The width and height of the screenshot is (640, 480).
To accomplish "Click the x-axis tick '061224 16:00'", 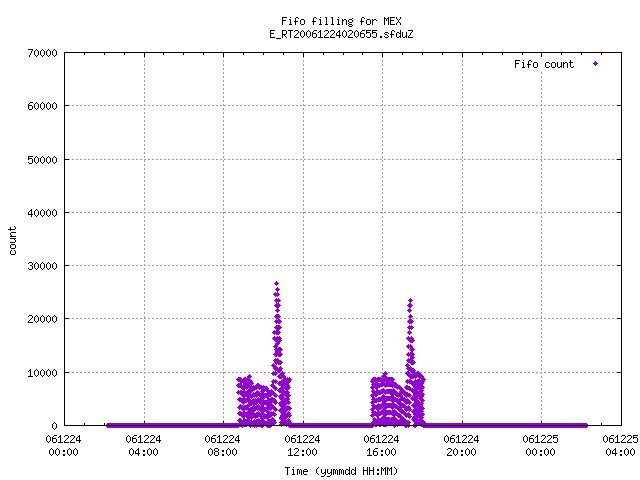I will pyautogui.click(x=381, y=446).
